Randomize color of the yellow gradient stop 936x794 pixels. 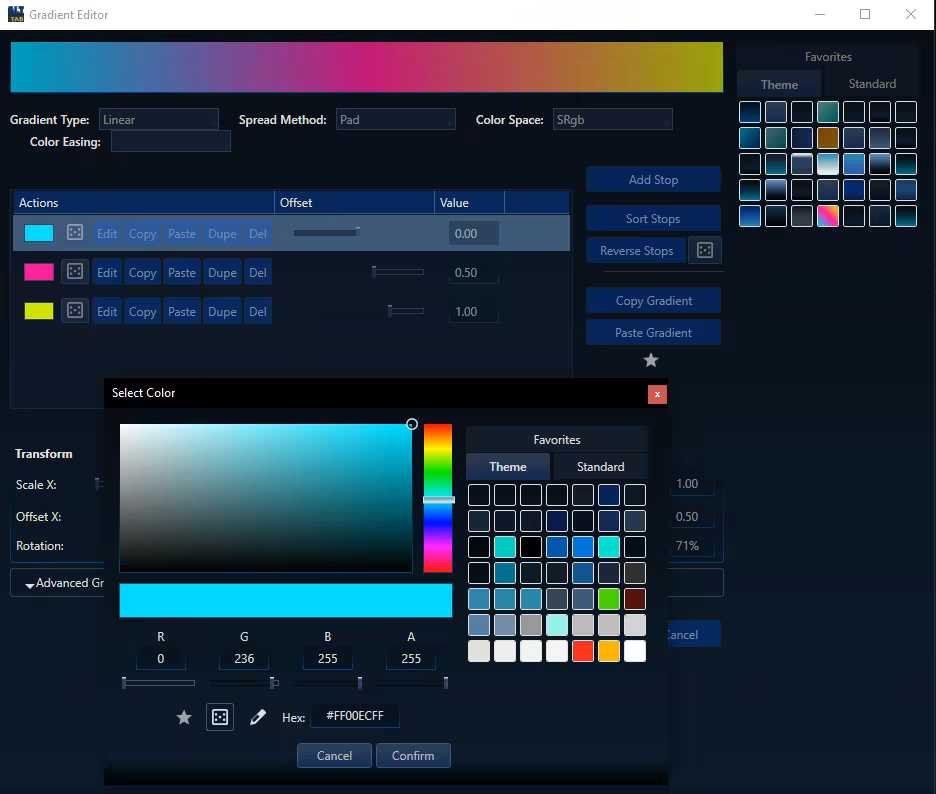75,311
